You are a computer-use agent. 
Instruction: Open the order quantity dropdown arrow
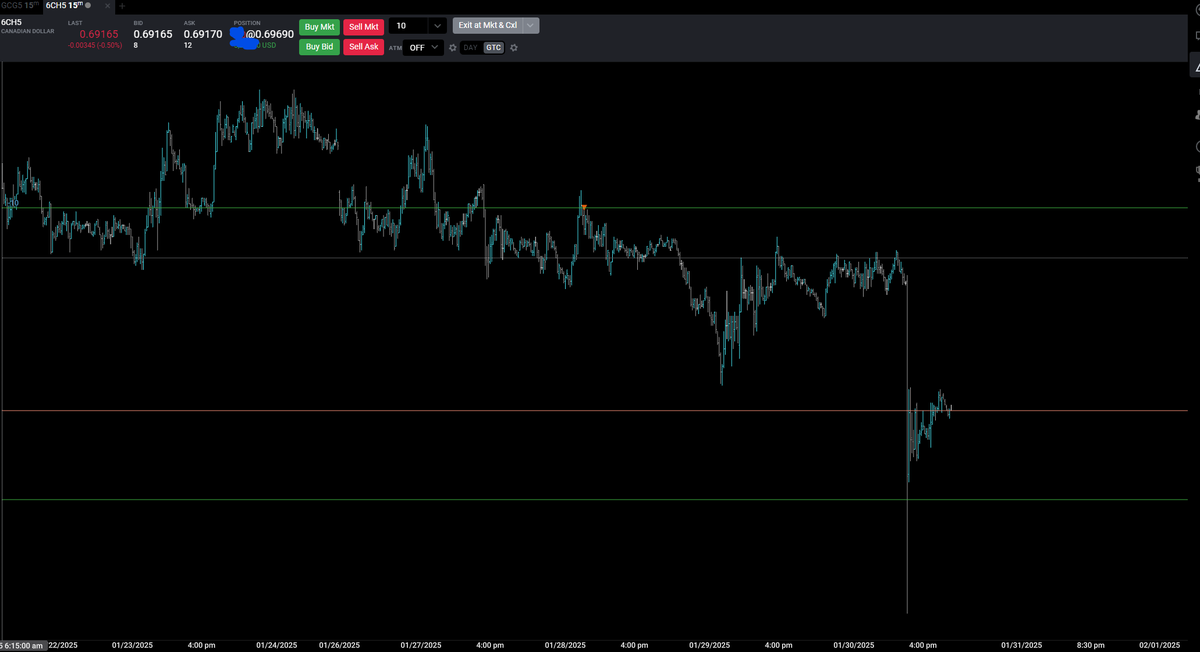tap(438, 26)
